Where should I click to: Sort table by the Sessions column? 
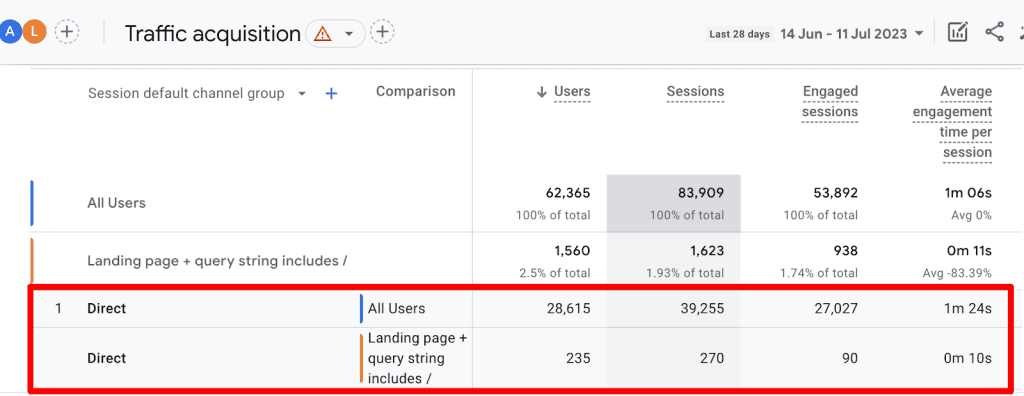pyautogui.click(x=695, y=92)
